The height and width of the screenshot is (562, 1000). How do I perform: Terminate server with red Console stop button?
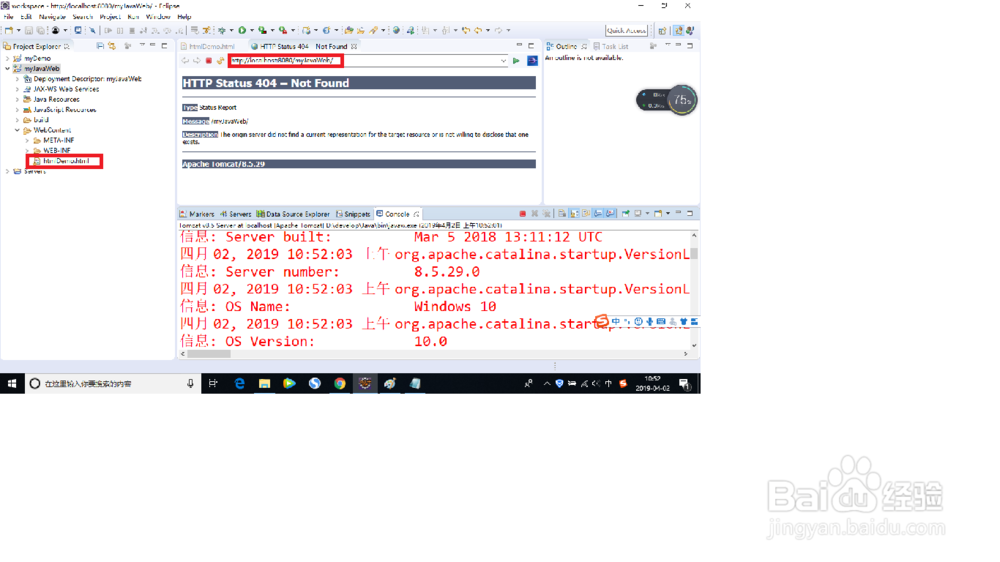point(522,214)
